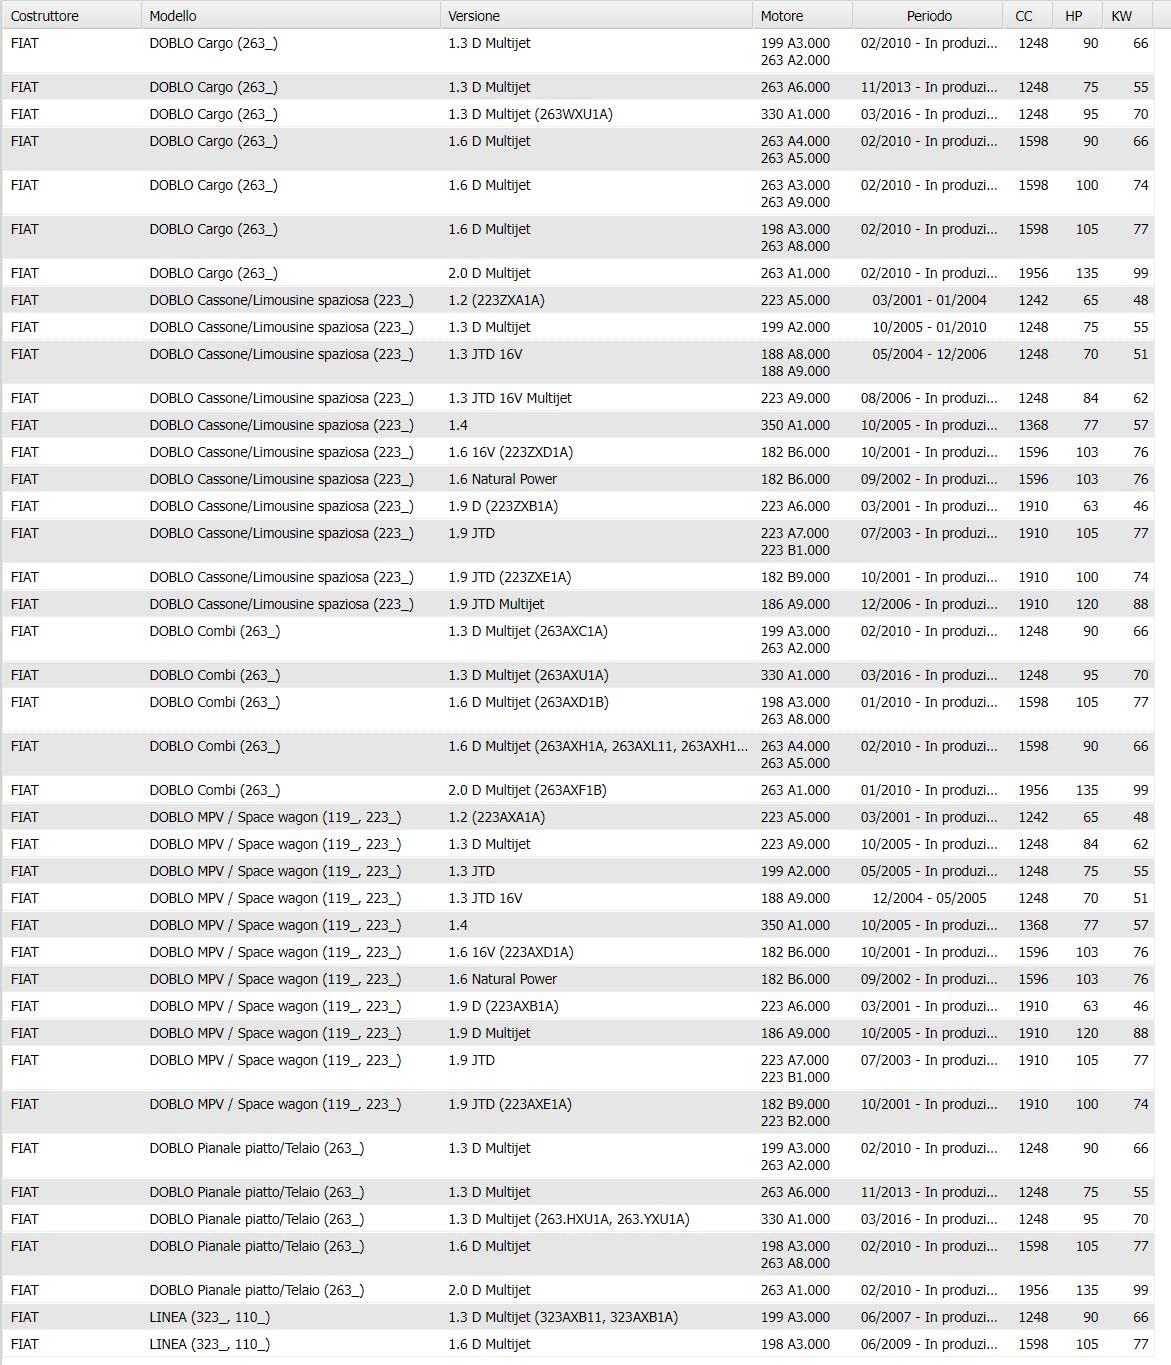Select version 1.9 JTD Multijet
Image resolution: width=1171 pixels, height=1365 pixels.
click(496, 604)
